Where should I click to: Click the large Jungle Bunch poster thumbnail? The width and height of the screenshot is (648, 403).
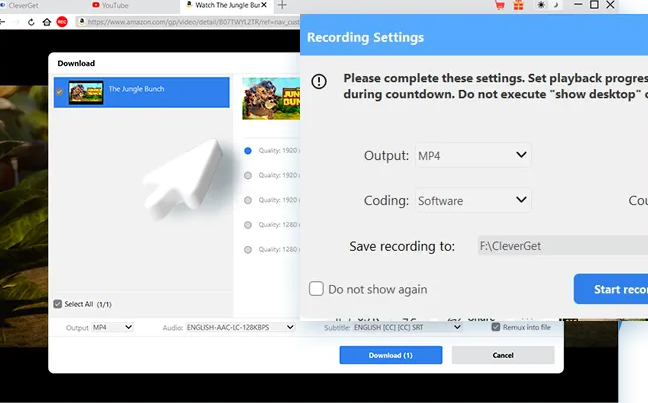tap(271, 99)
